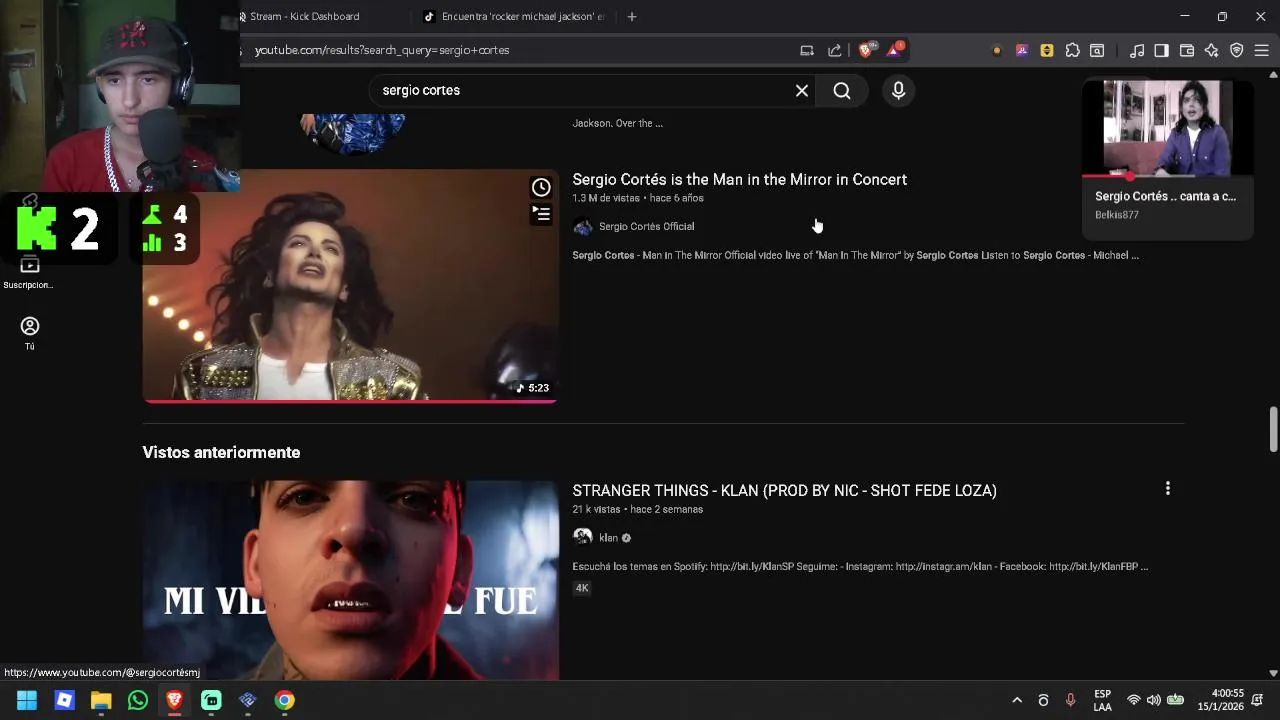Screen dimensions: 1280x720
Task: Open the green Kick app taskbar icon
Action: [x=211, y=700]
